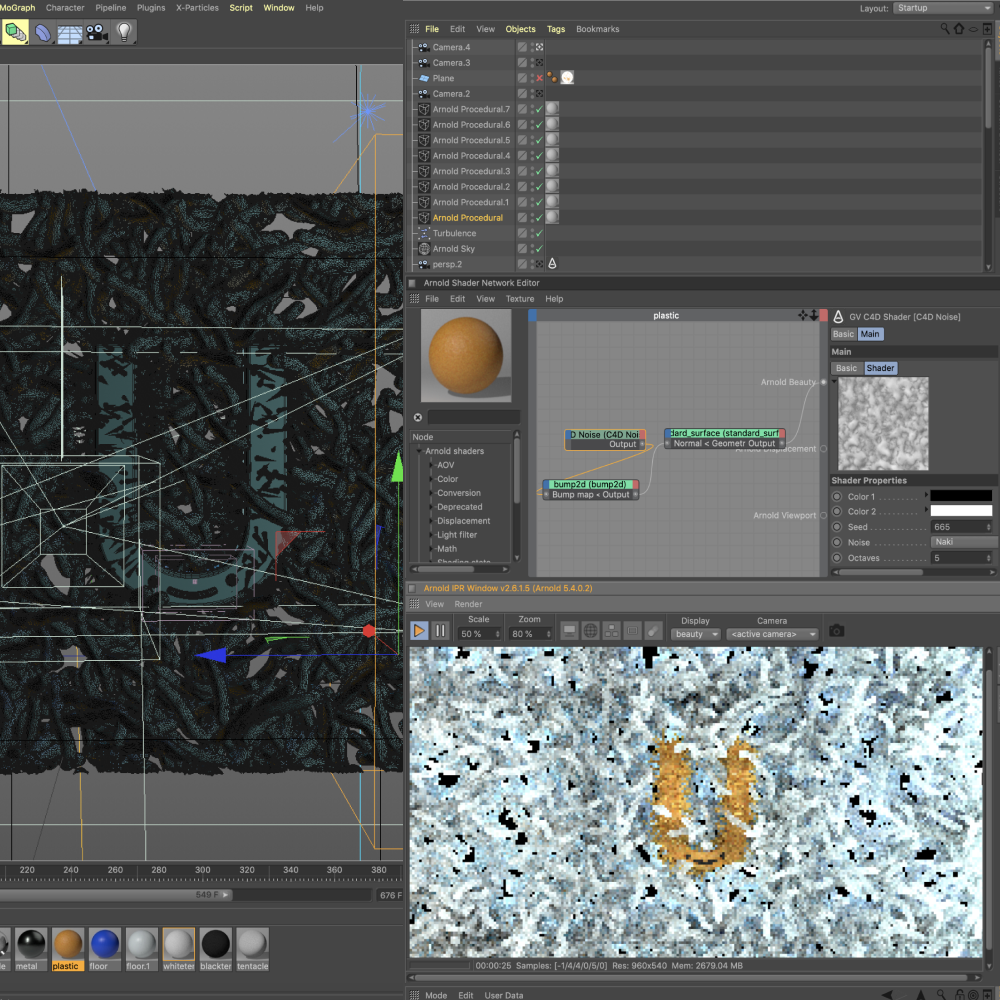Click the floor/environment grid icon
Viewport: 1000px width, 1000px height.
(70, 33)
